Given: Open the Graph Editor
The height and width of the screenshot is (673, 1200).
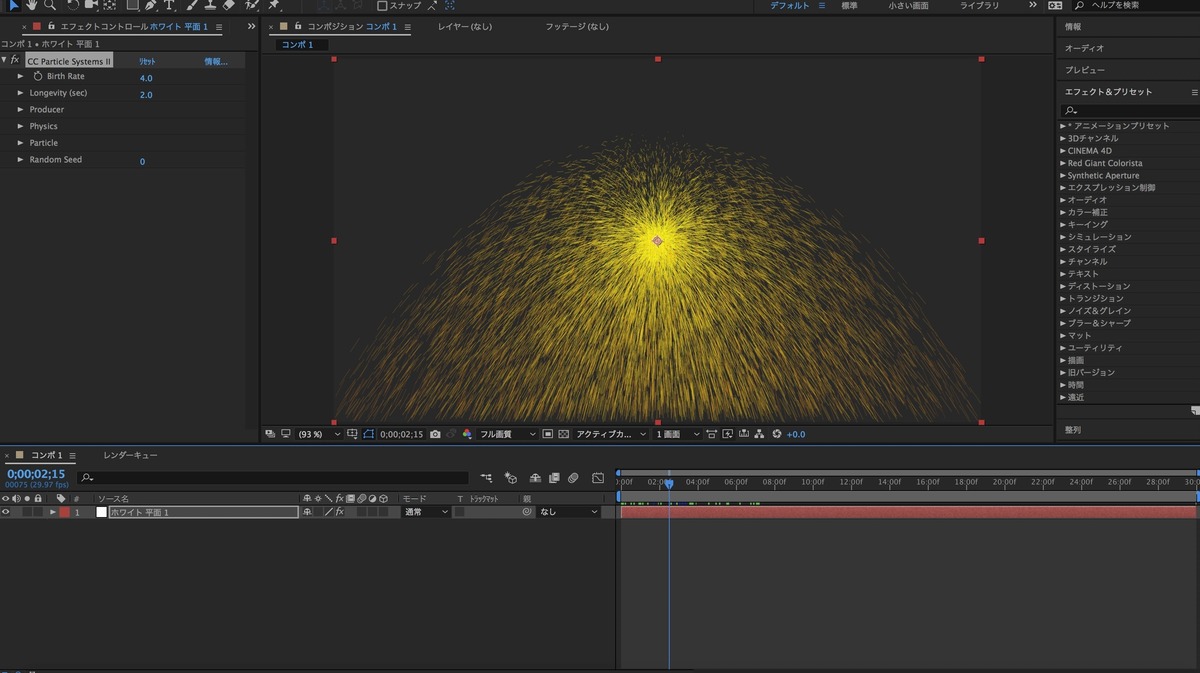Looking at the screenshot, I should tap(598, 478).
